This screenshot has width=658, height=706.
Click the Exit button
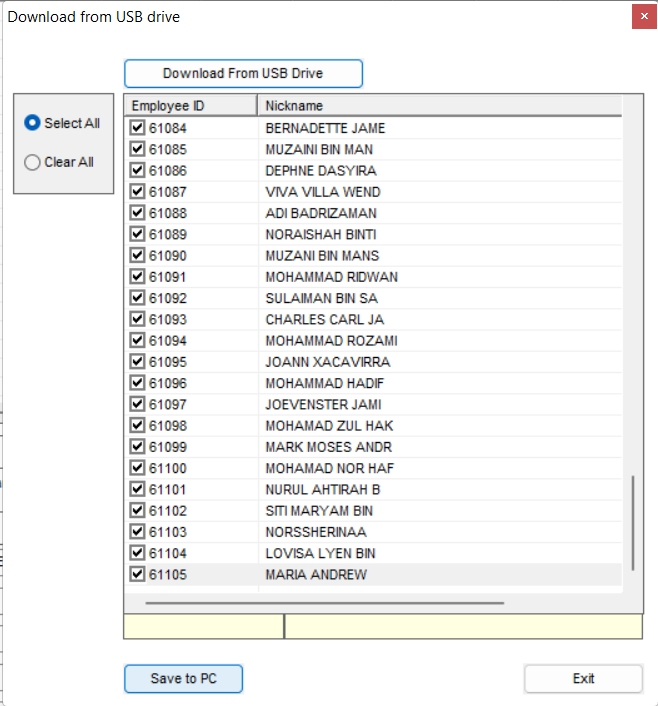[x=583, y=678]
